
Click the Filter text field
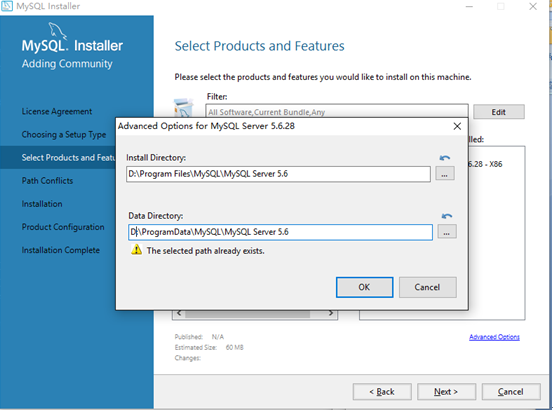tap(337, 111)
